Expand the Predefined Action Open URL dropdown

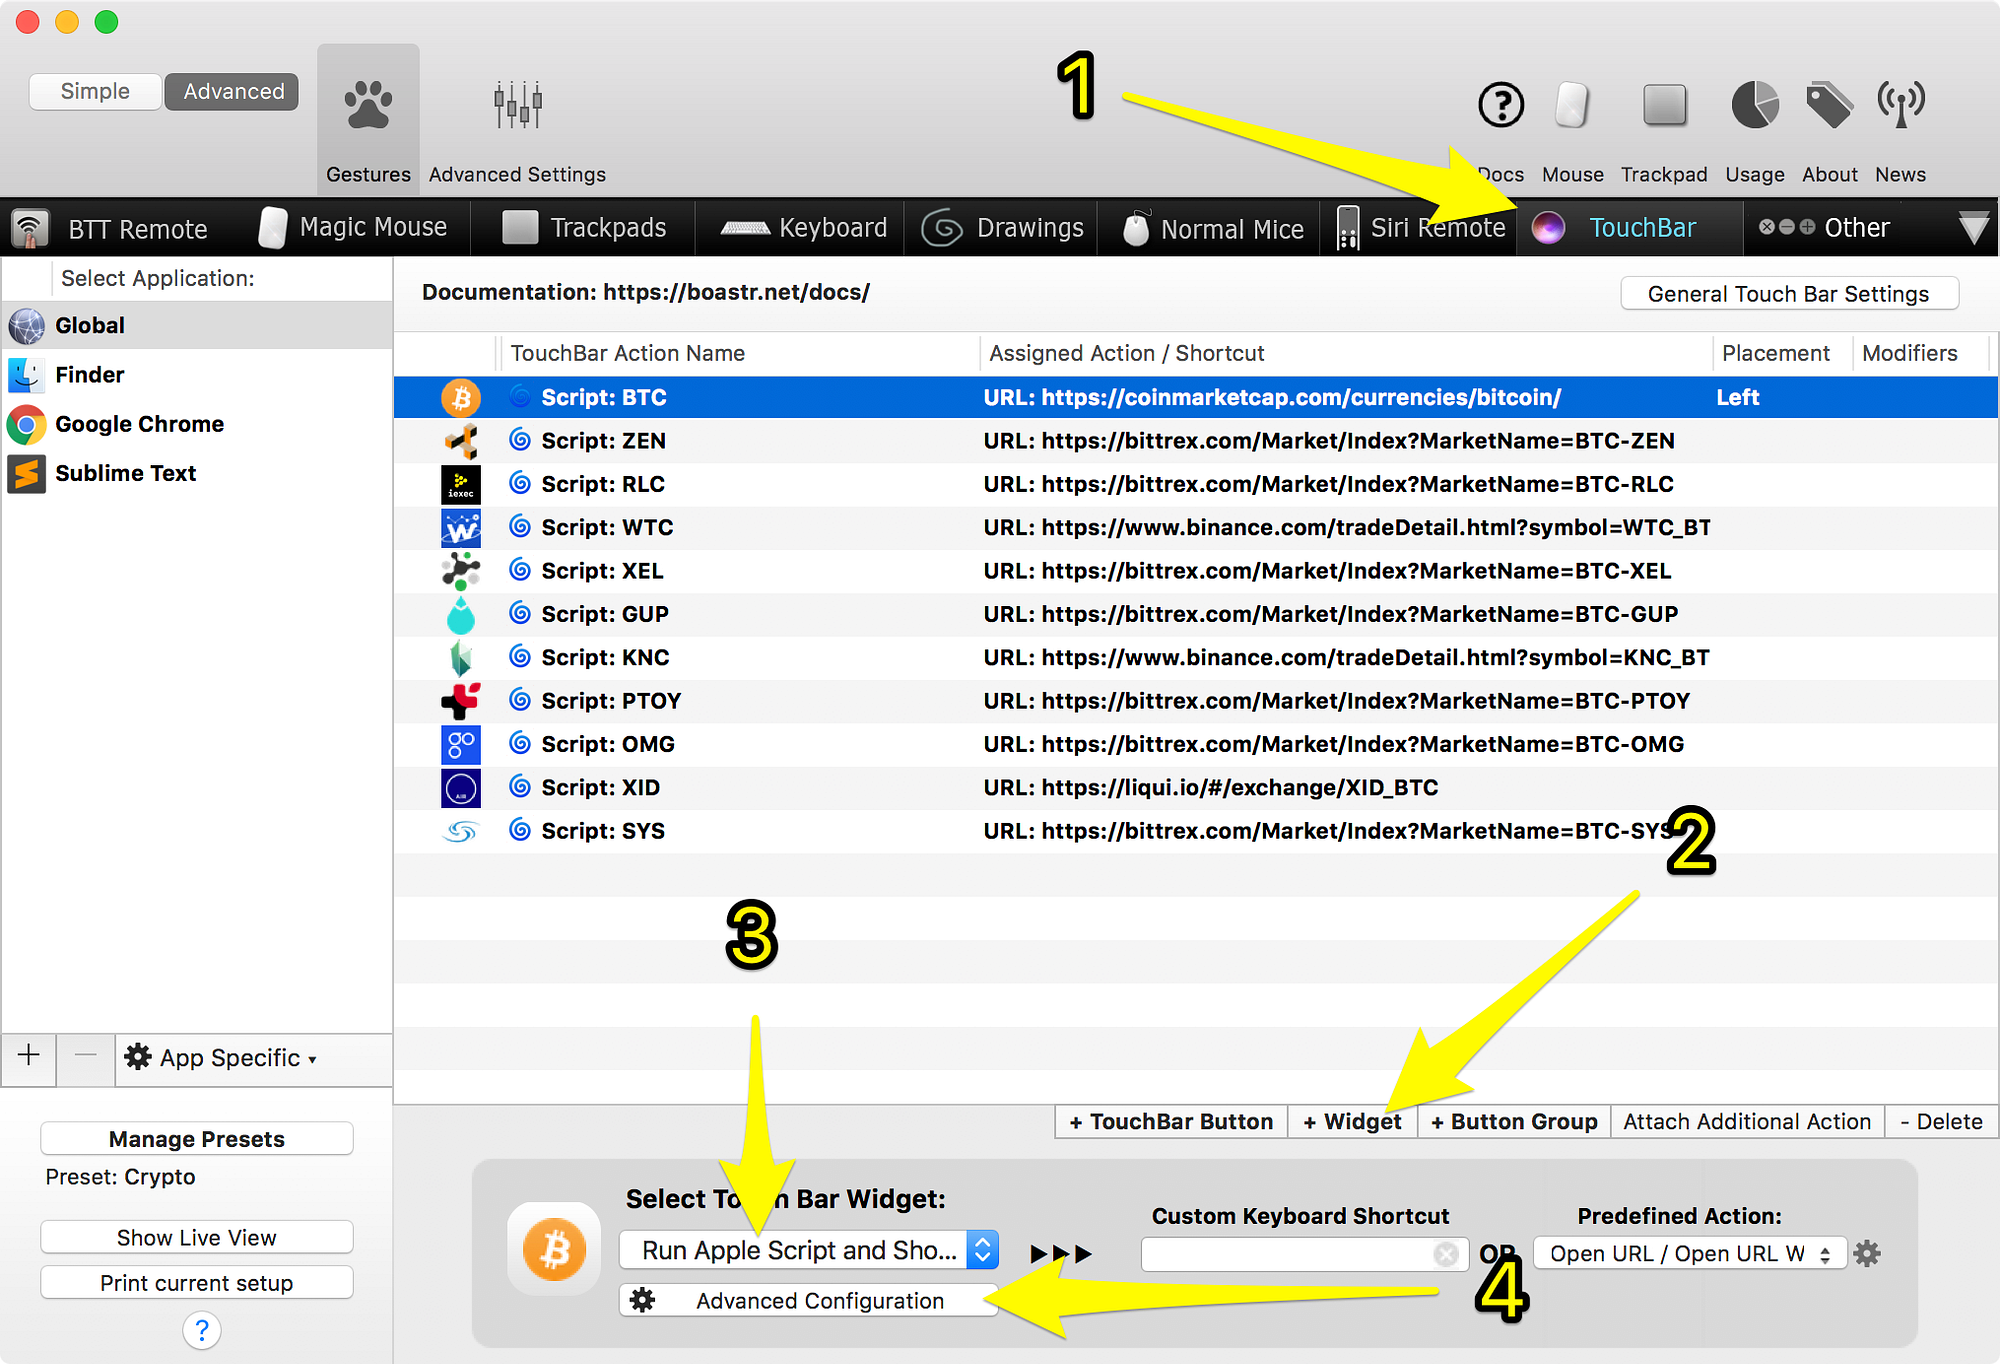[1690, 1254]
